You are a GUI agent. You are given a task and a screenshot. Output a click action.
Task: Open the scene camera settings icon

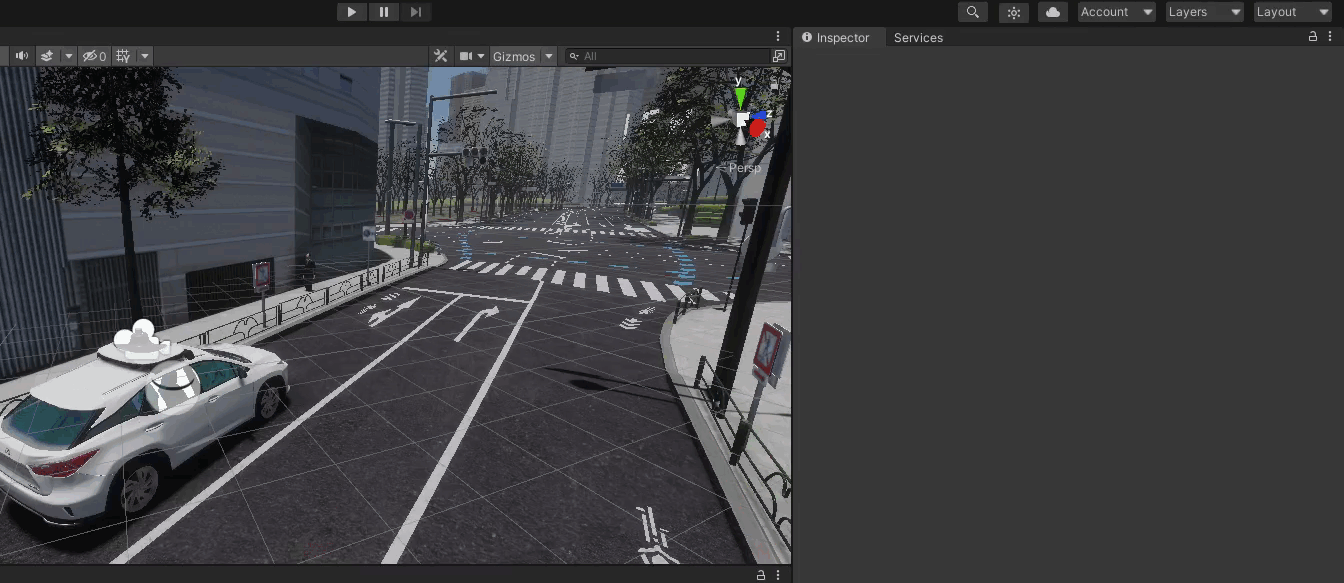coord(466,56)
